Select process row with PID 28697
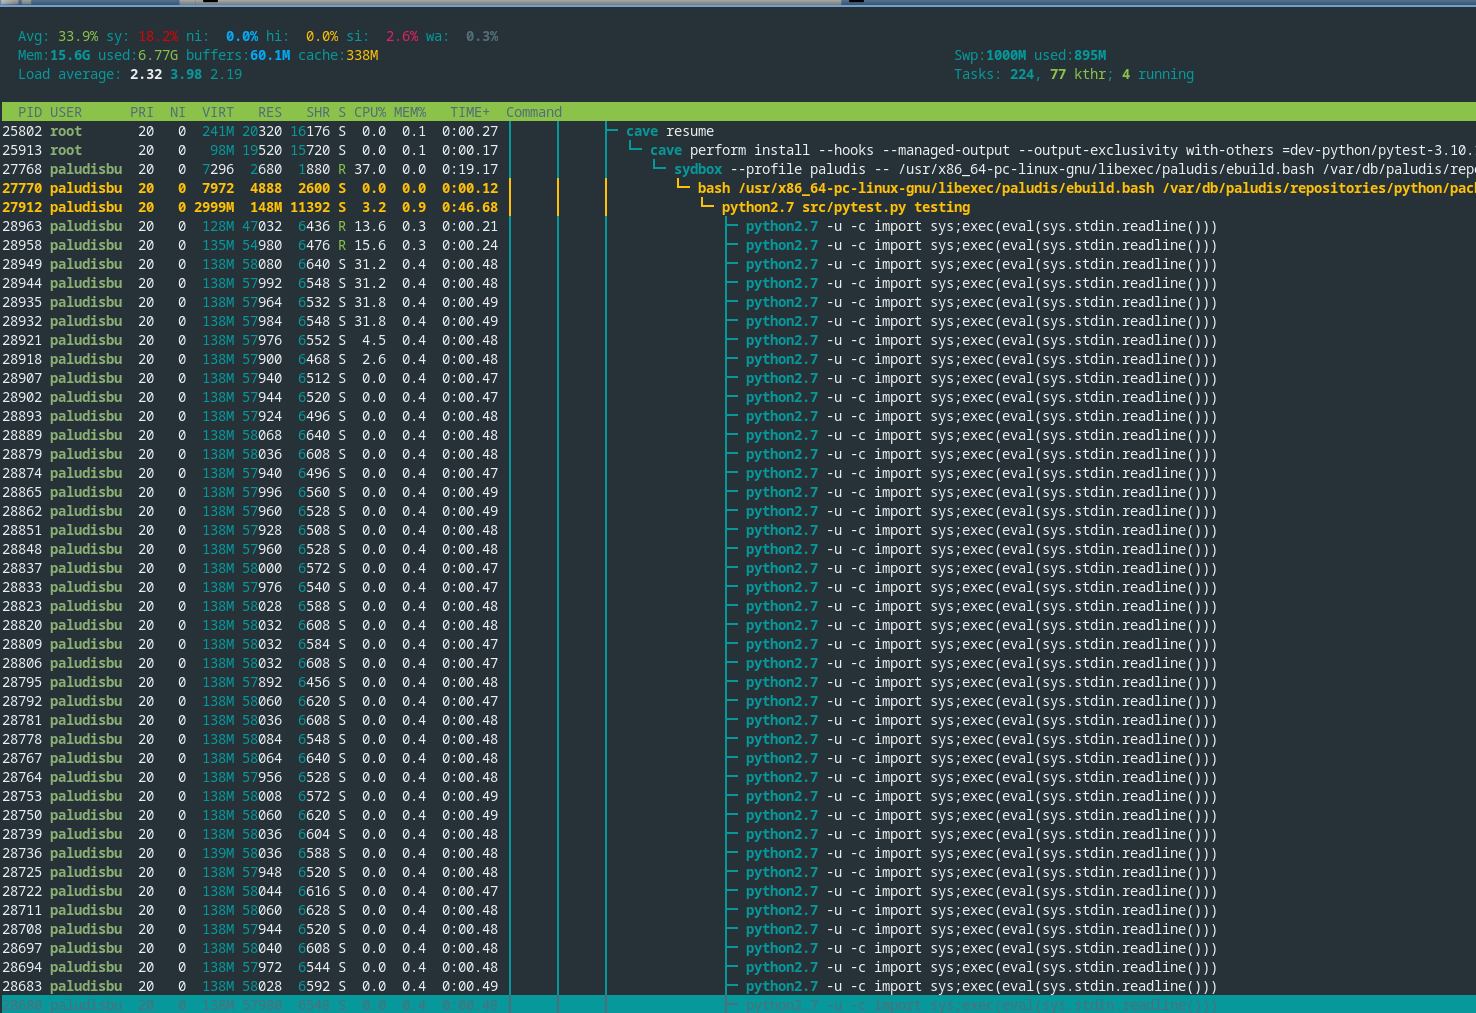This screenshot has width=1476, height=1013. (x=738, y=948)
